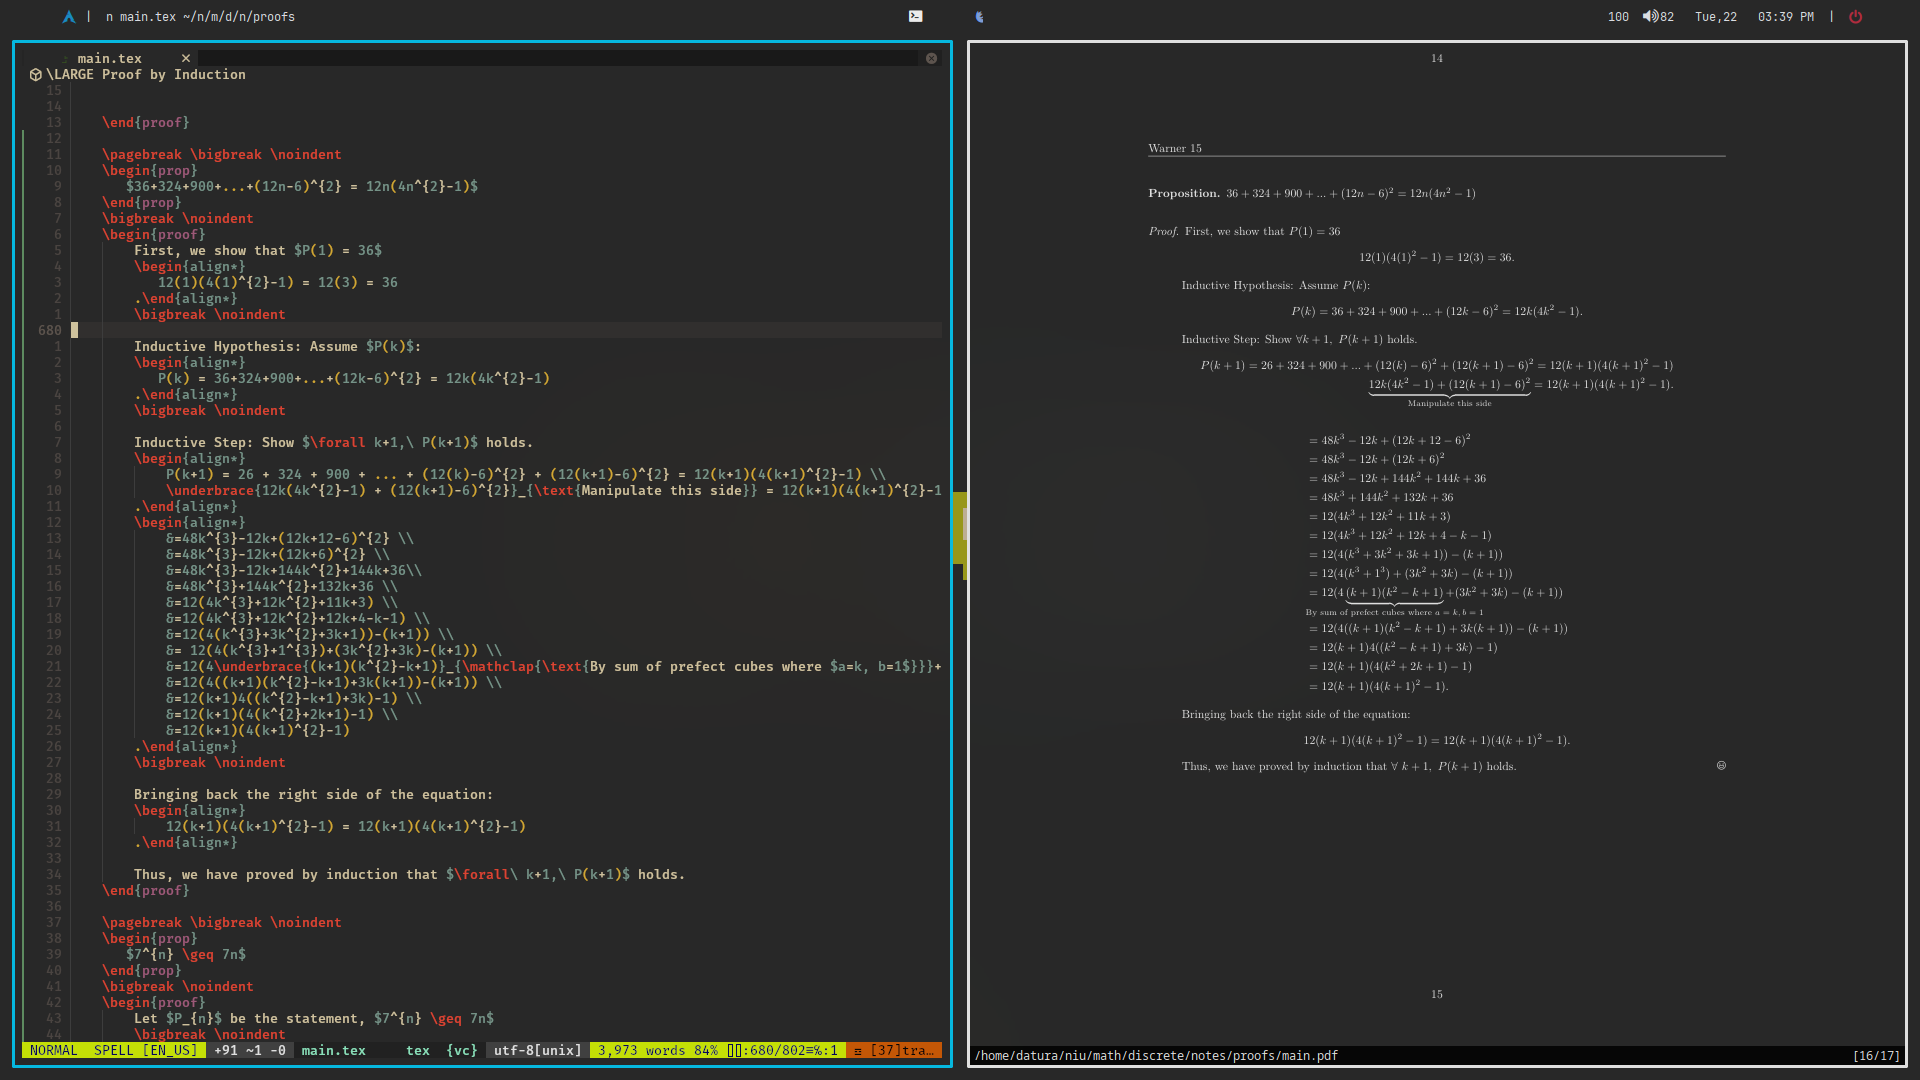Click the utf-8[unix] encoding segment
Viewport: 1920px width, 1080px height.
[537, 1050]
